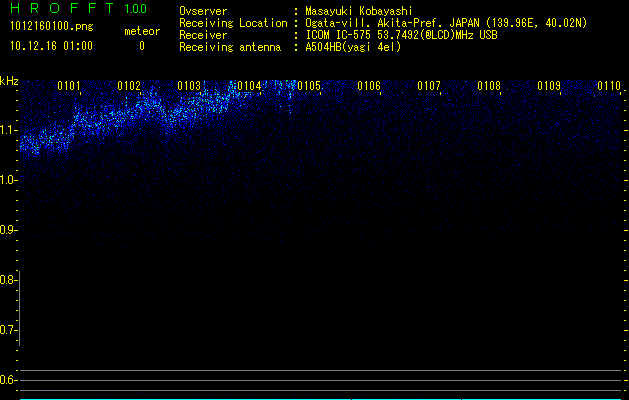Screen dimensions: 629x400
Task: Click the 0.7 kHz axis label
Action: point(8,330)
